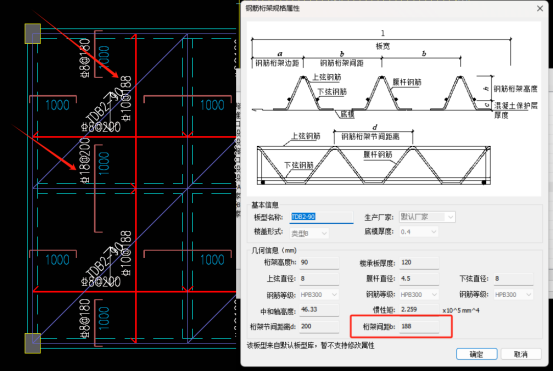The image size is (553, 372).
Task: Open the 底模厚度 dropdown
Action: pyautogui.click(x=419, y=232)
